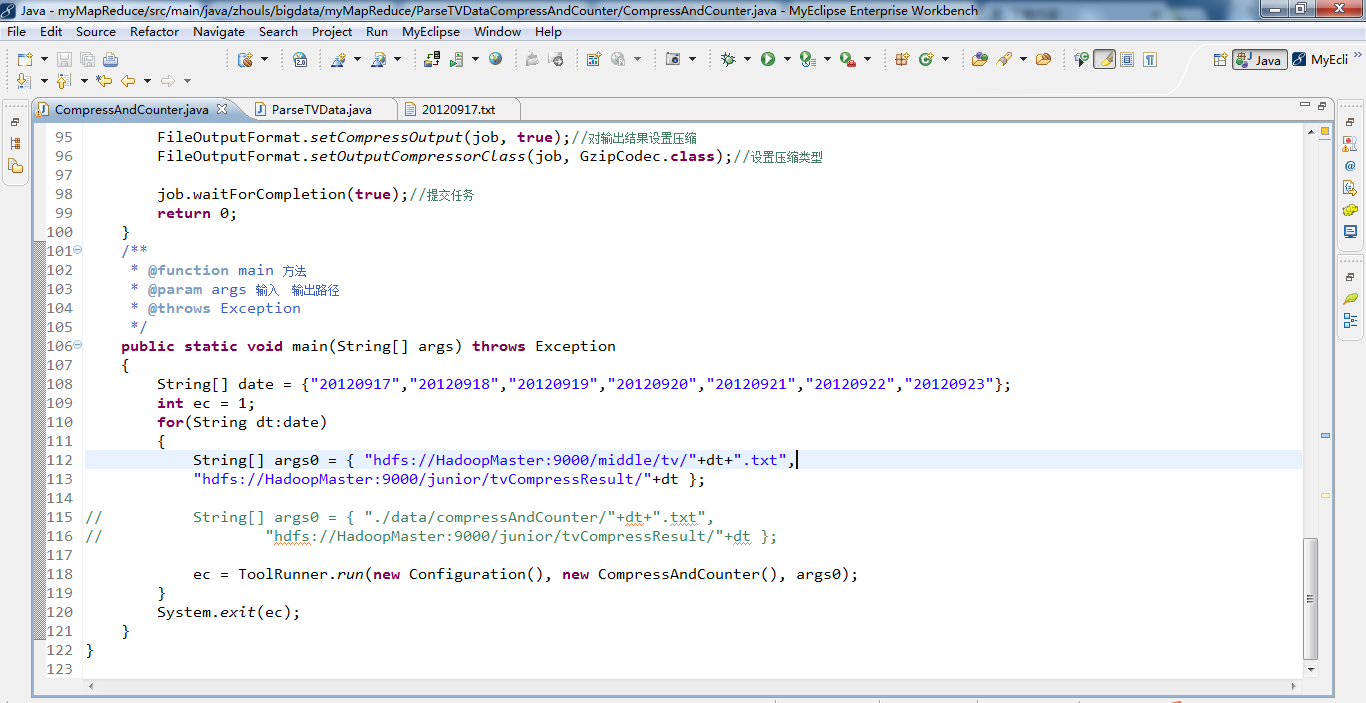Click the deploy MyEclipse server application icon

pos(432,60)
